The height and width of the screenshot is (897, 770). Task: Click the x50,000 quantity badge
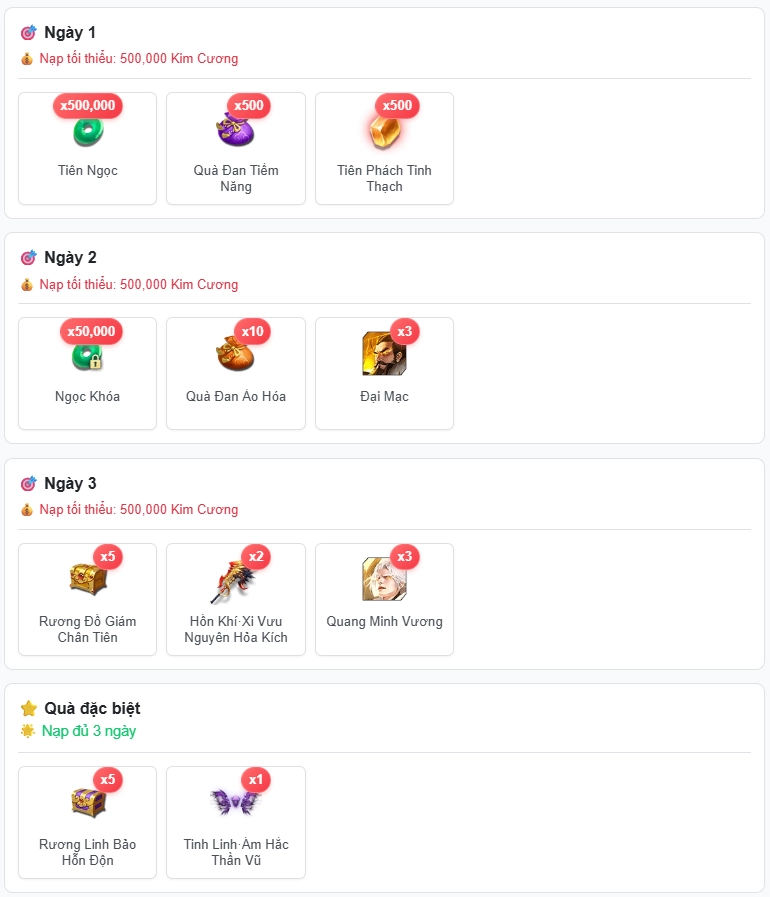(91, 331)
